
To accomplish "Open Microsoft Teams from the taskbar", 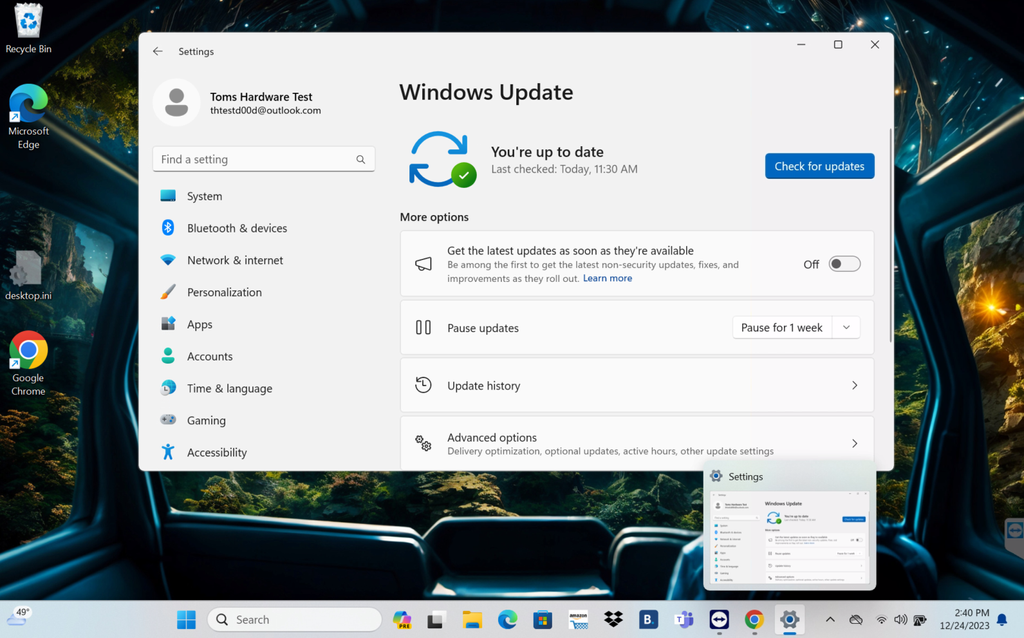I will click(x=684, y=619).
